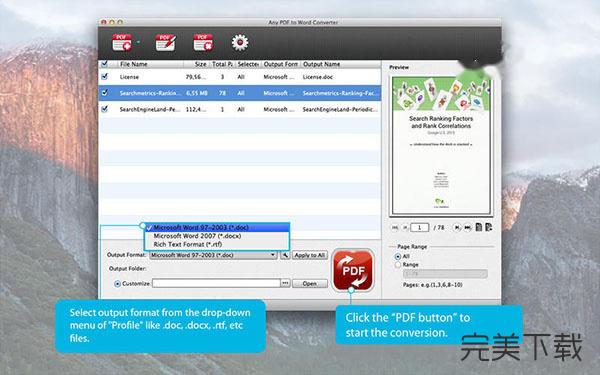Screen dimensions: 600x375
Task: Click the 6,55 MB size cell
Action: 197,93
